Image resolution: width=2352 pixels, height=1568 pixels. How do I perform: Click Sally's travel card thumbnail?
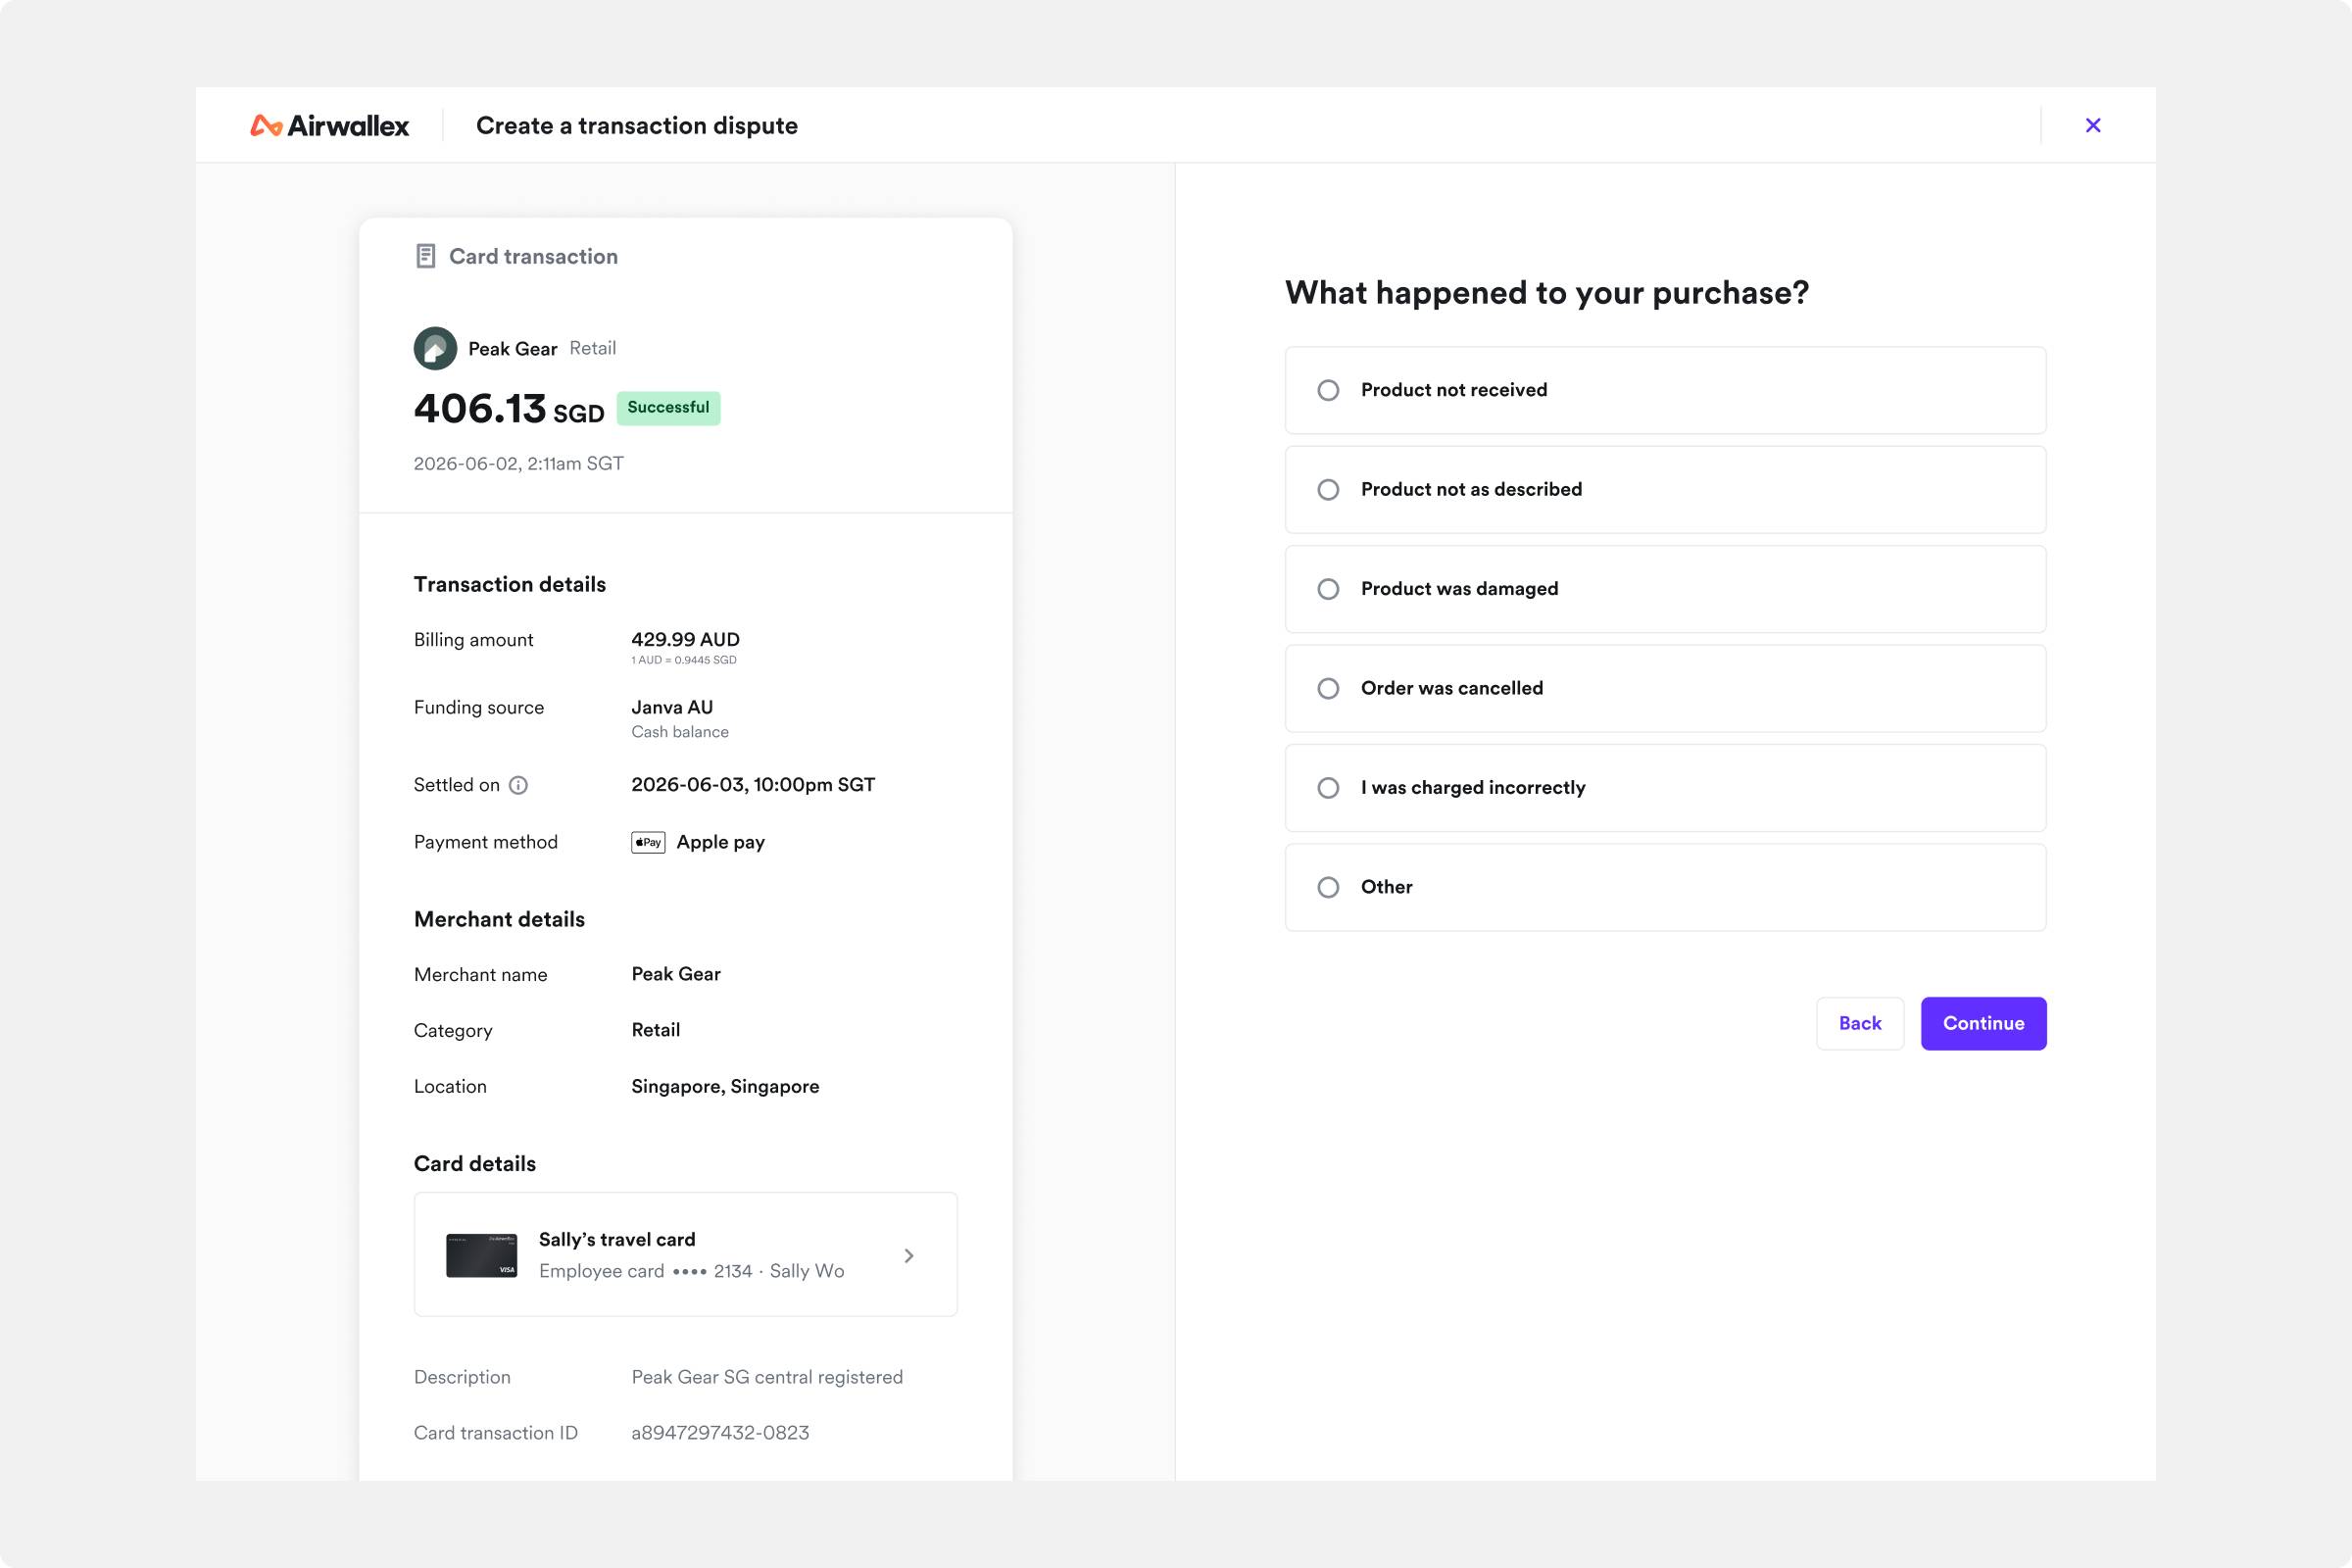pyautogui.click(x=482, y=1255)
